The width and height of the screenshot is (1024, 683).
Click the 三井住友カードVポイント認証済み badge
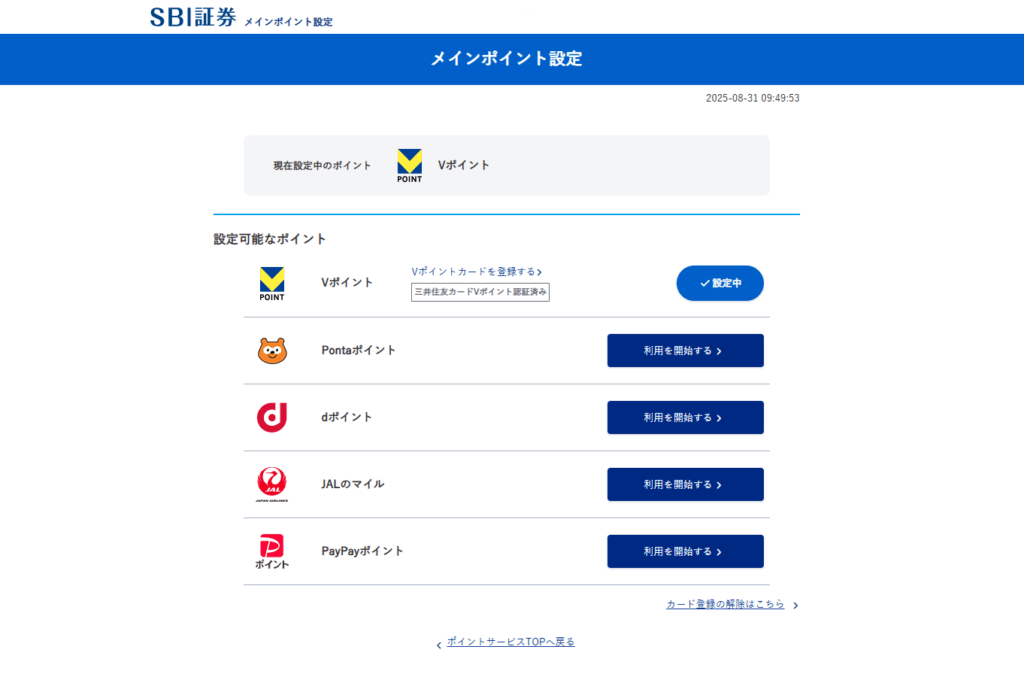pyautogui.click(x=480, y=292)
